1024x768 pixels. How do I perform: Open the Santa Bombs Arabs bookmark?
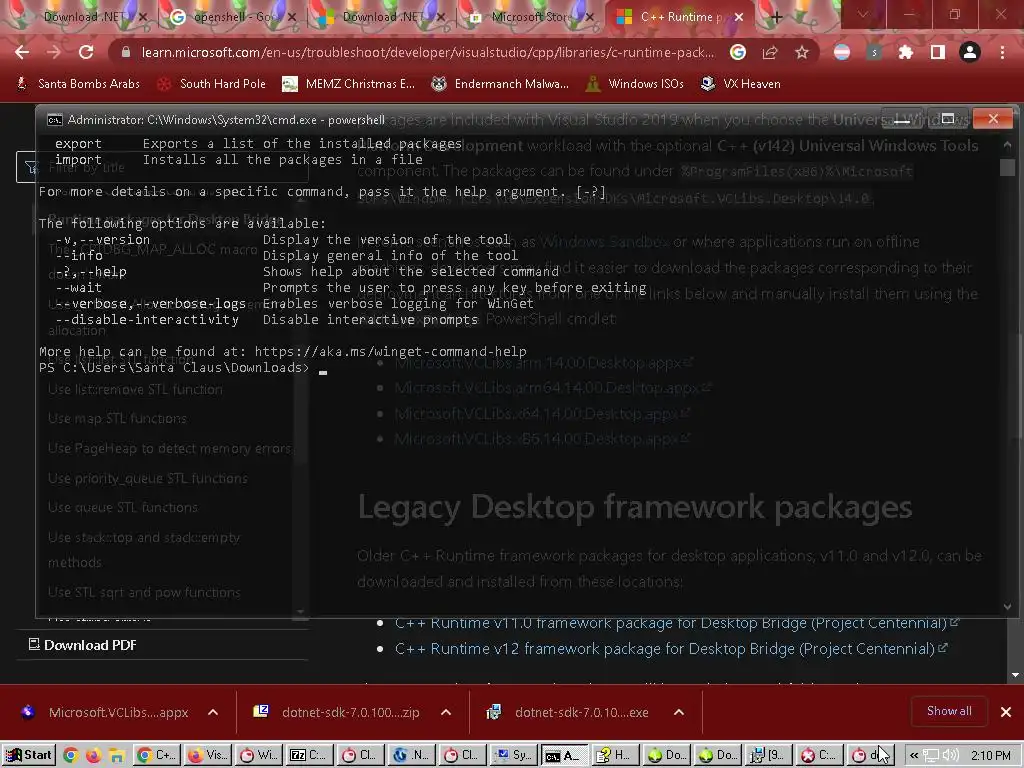[x=78, y=84]
